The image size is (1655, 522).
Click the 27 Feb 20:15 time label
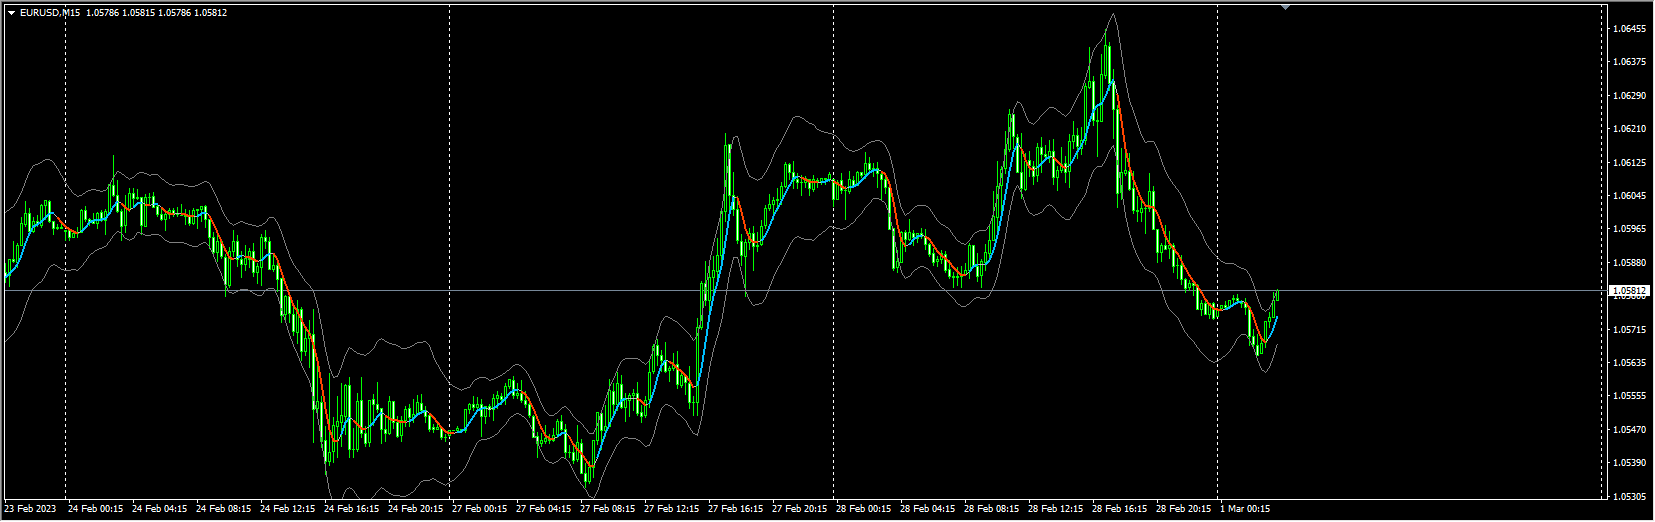(x=800, y=509)
